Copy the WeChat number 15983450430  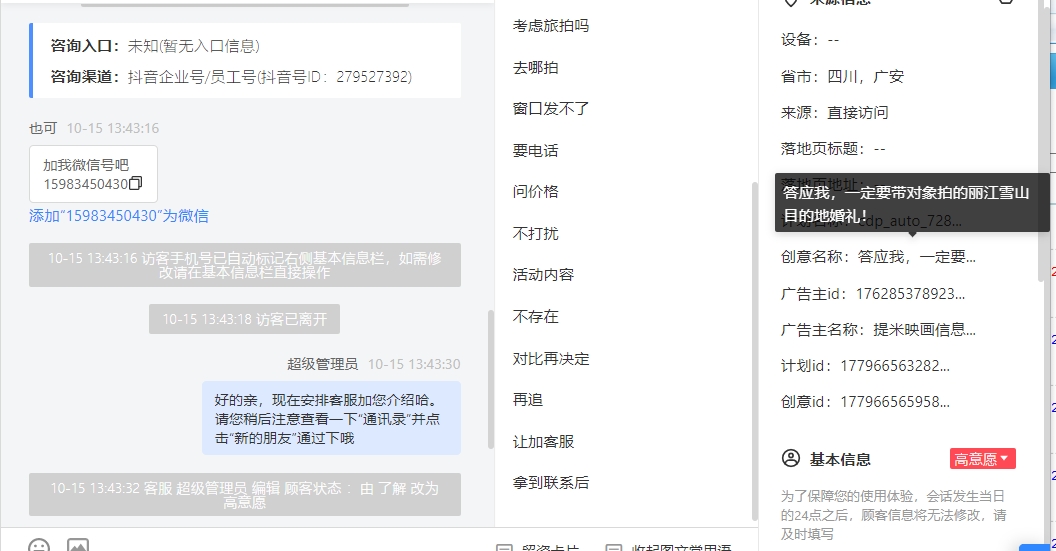135,183
